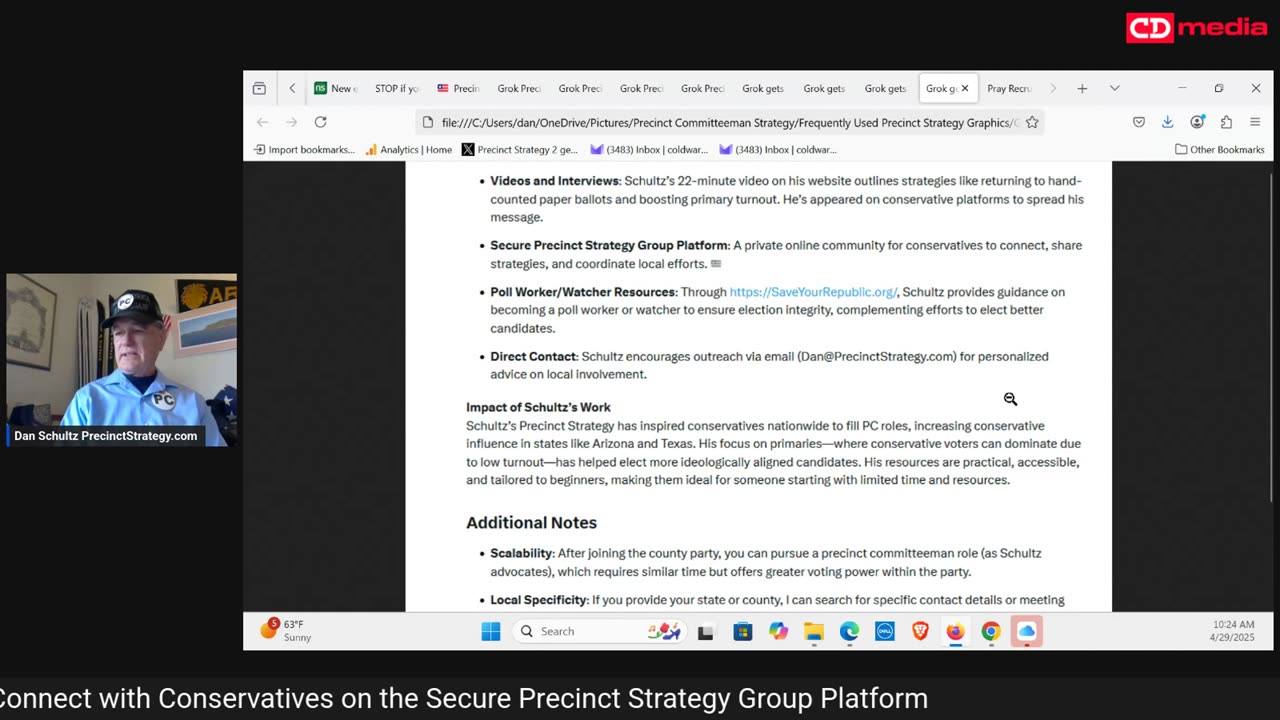Click the 'Poll Worker/Watcher Resources' label
1280x720 pixels.
tap(582, 292)
